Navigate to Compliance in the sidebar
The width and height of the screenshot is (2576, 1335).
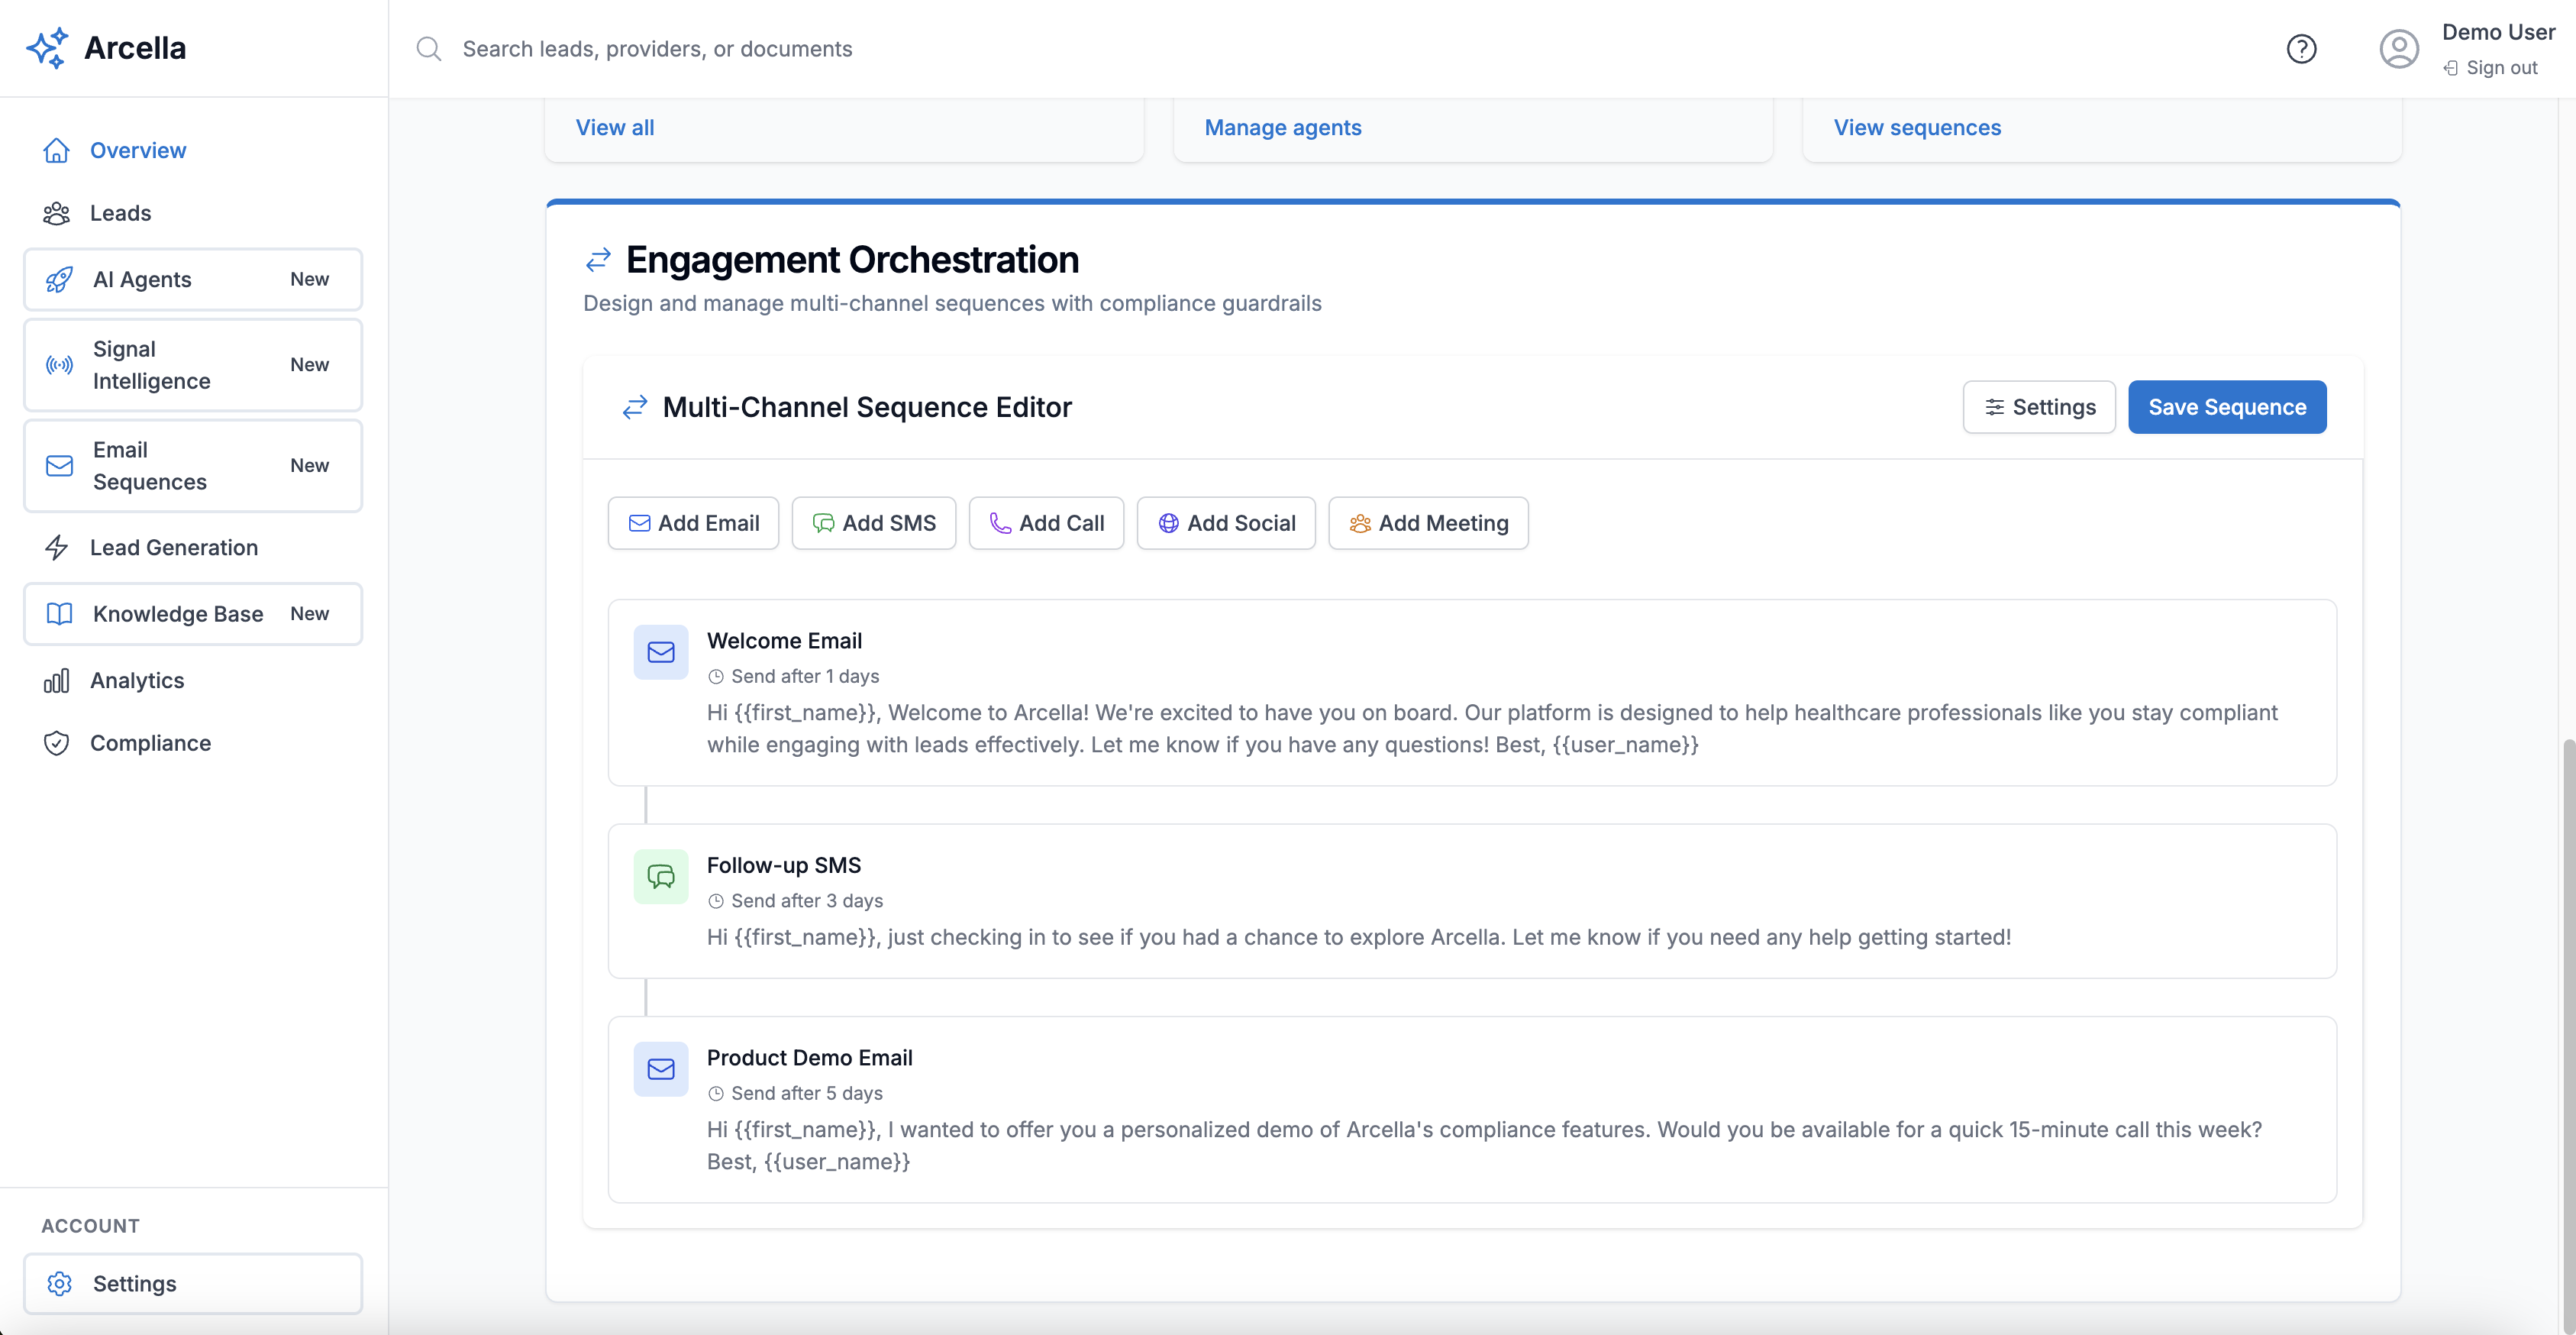click(x=150, y=743)
